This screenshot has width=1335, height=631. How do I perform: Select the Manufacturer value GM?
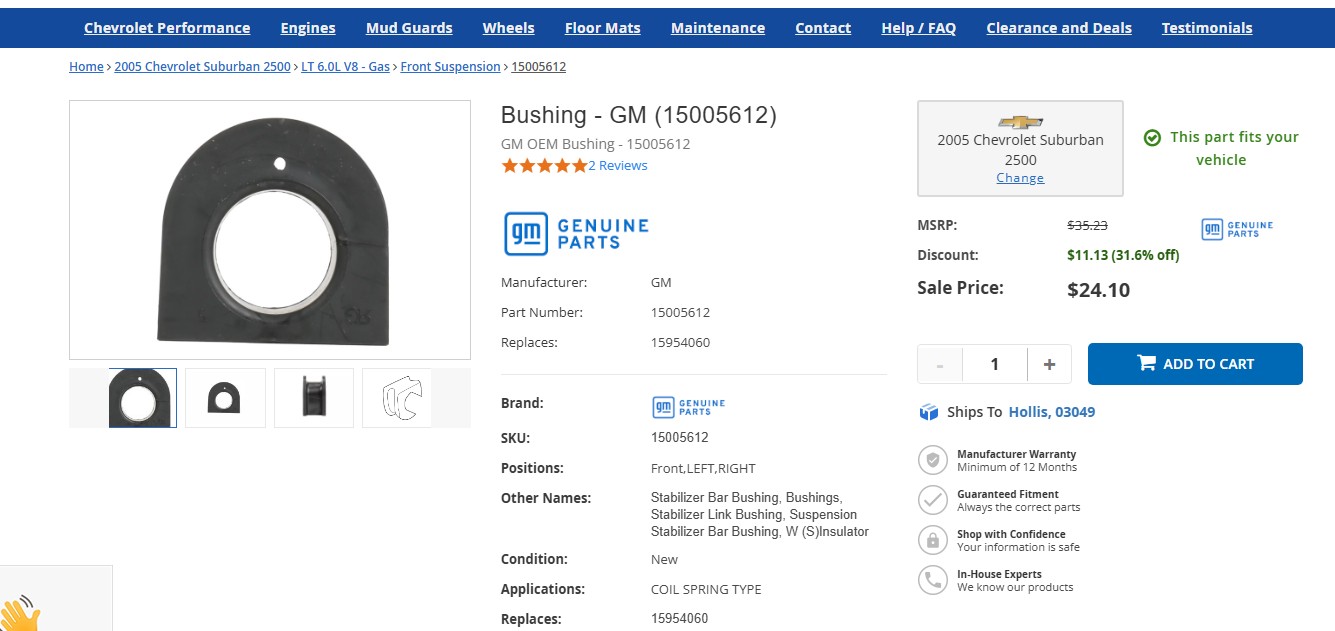coord(661,282)
